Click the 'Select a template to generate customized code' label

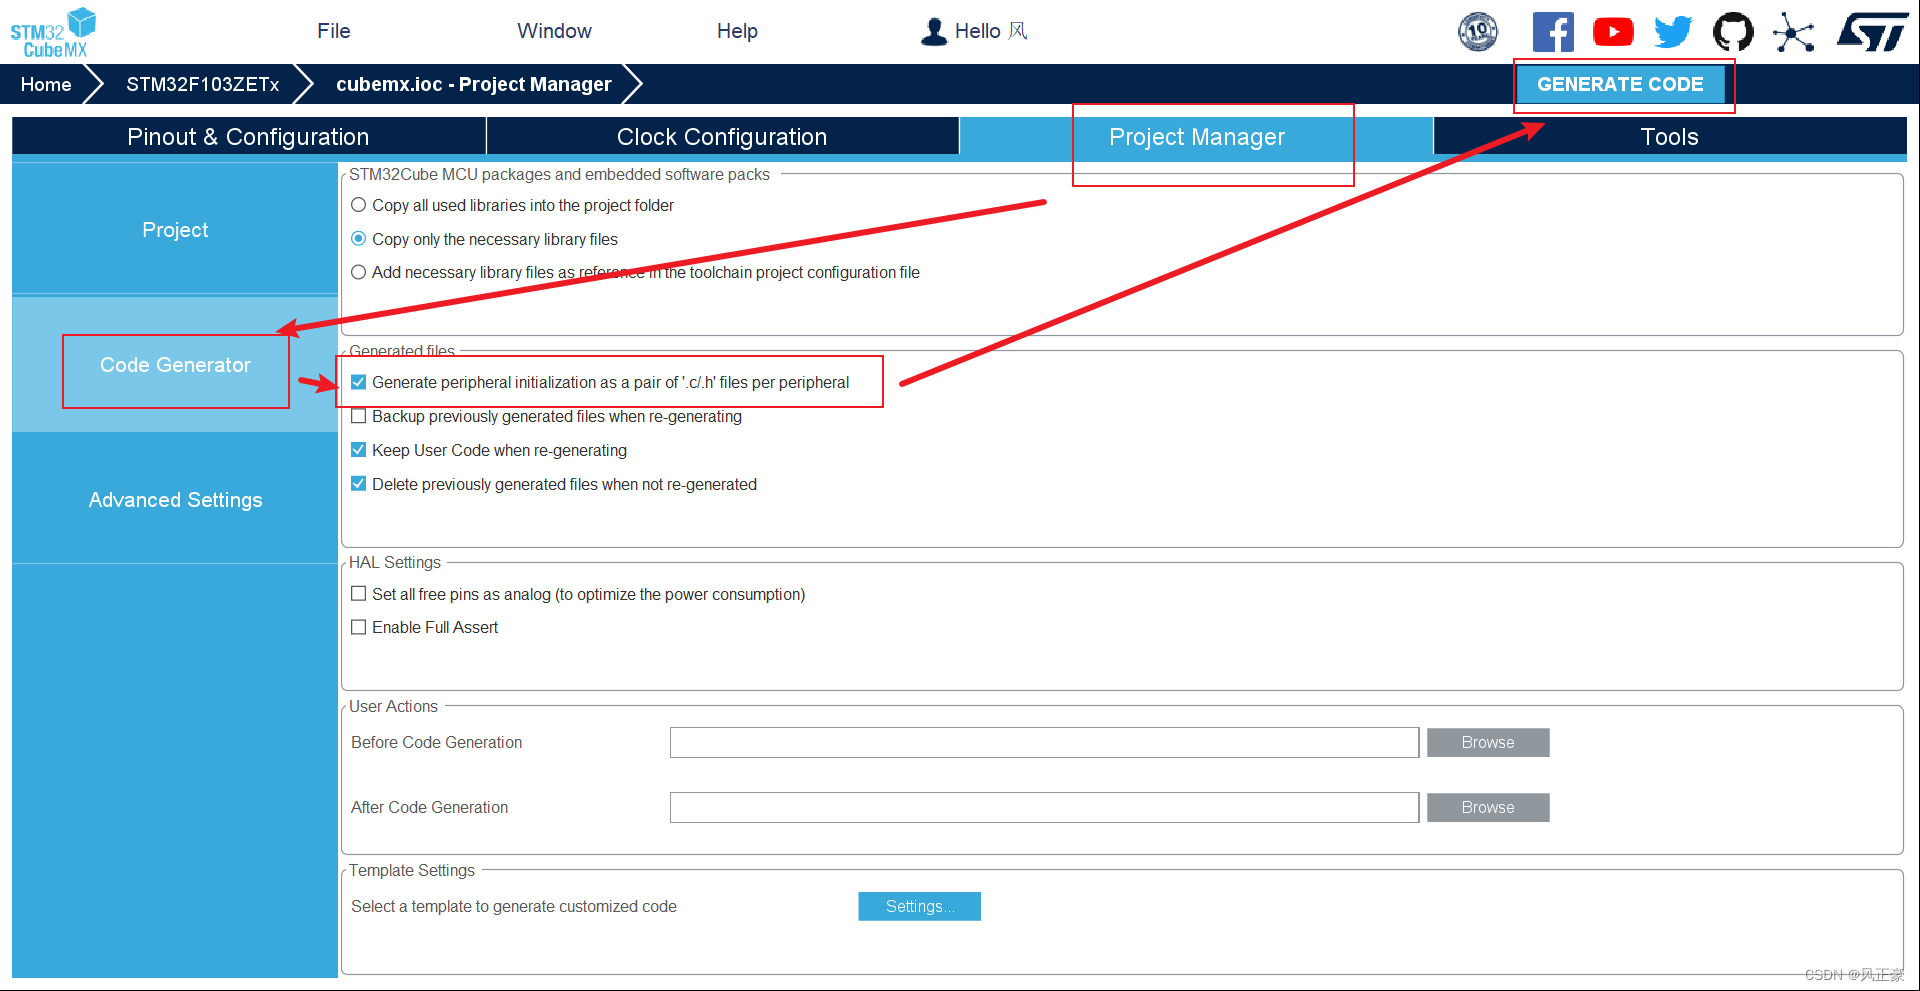click(x=514, y=906)
